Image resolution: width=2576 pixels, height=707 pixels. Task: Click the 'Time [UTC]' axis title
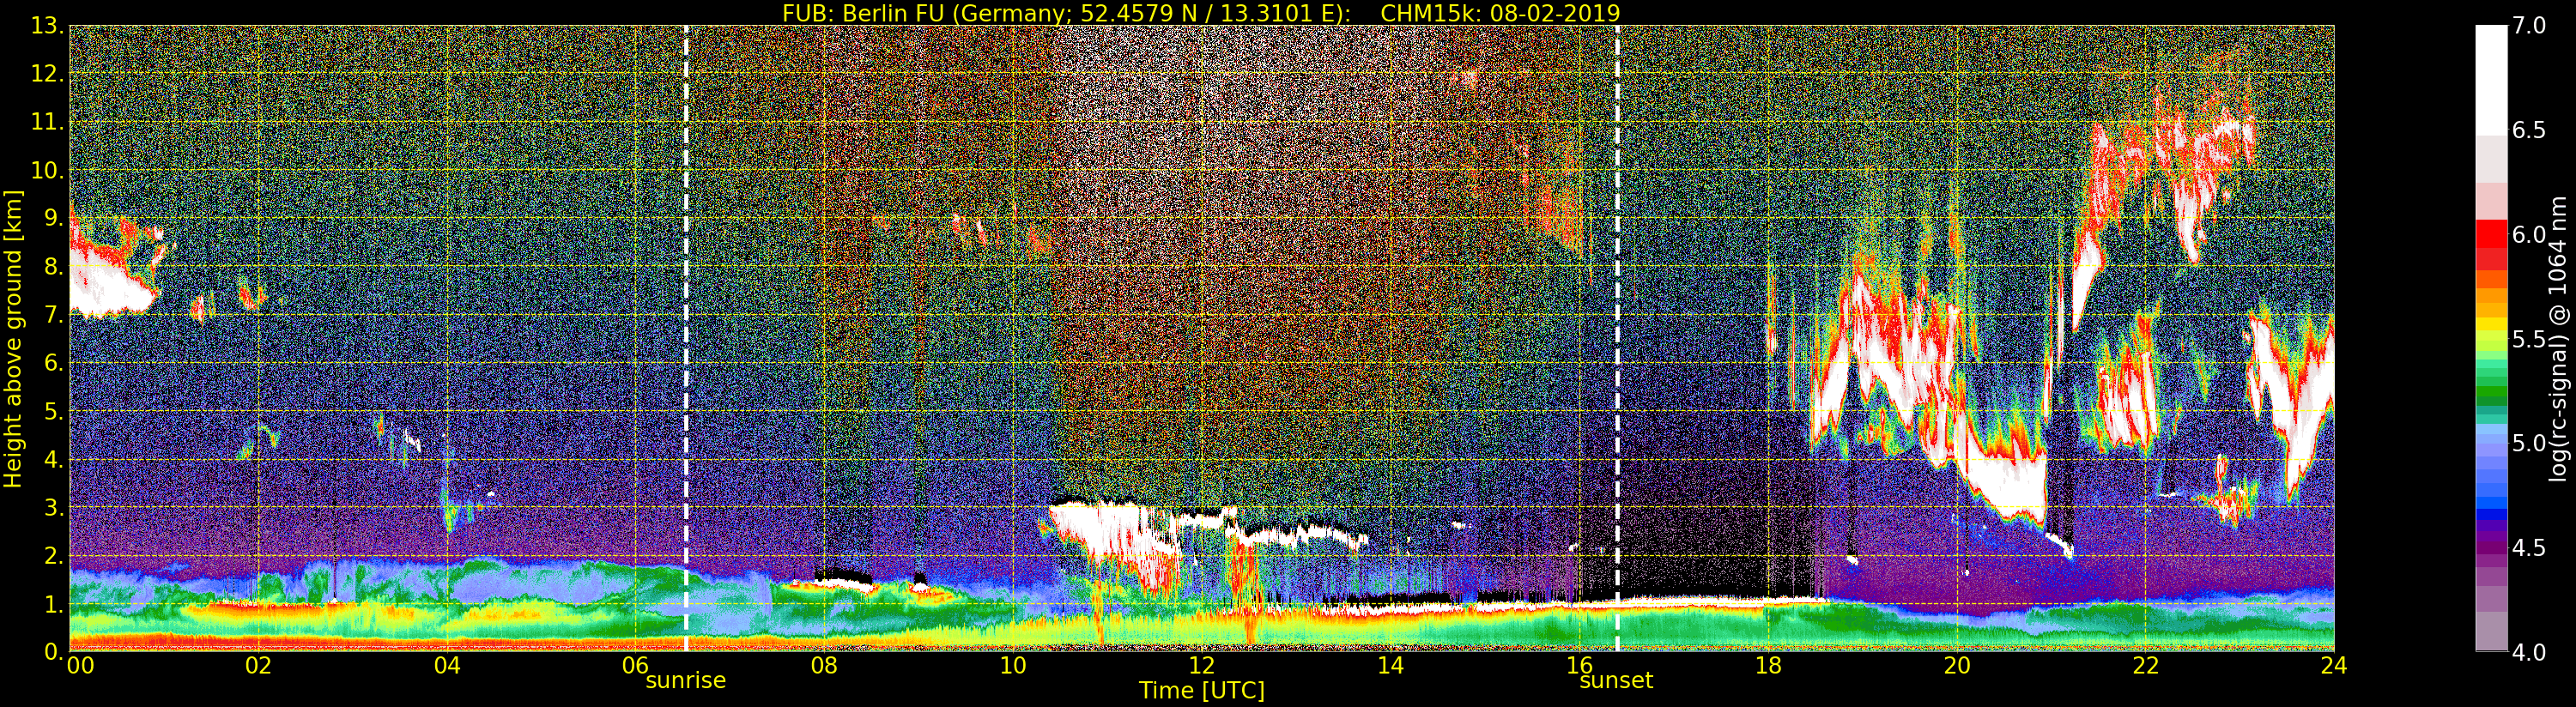click(x=1202, y=690)
